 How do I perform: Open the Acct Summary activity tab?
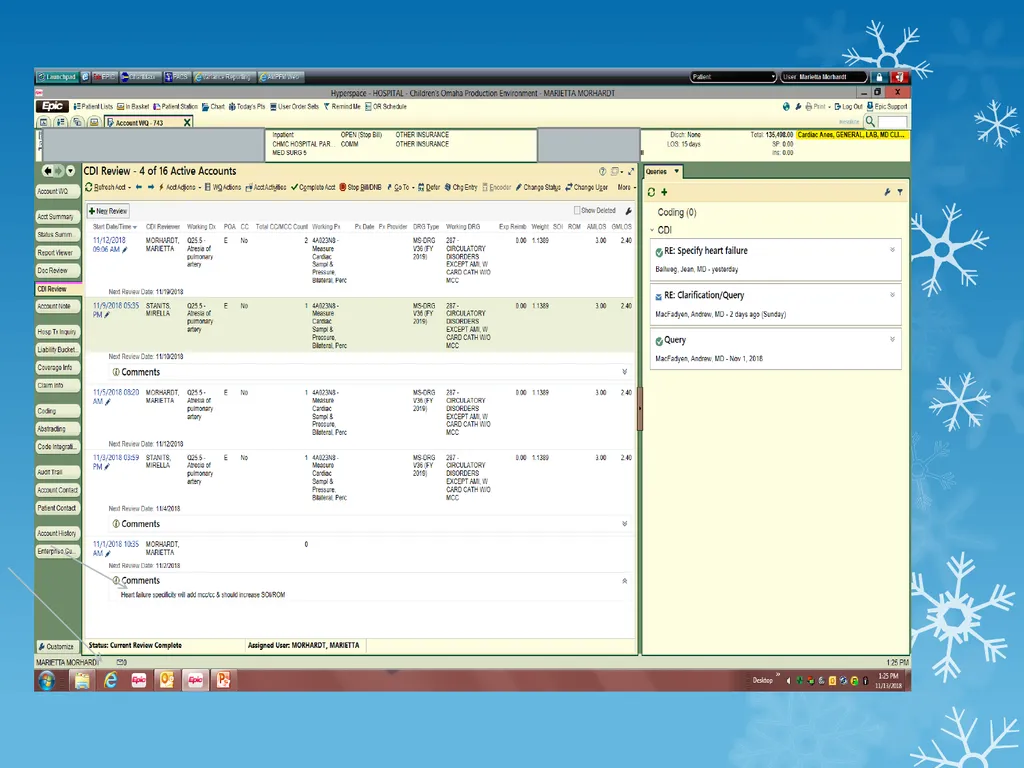[x=58, y=217]
